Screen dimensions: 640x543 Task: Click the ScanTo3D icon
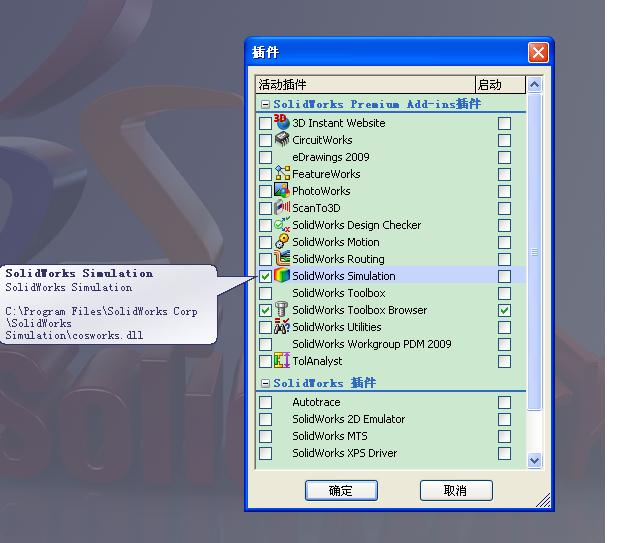point(282,208)
